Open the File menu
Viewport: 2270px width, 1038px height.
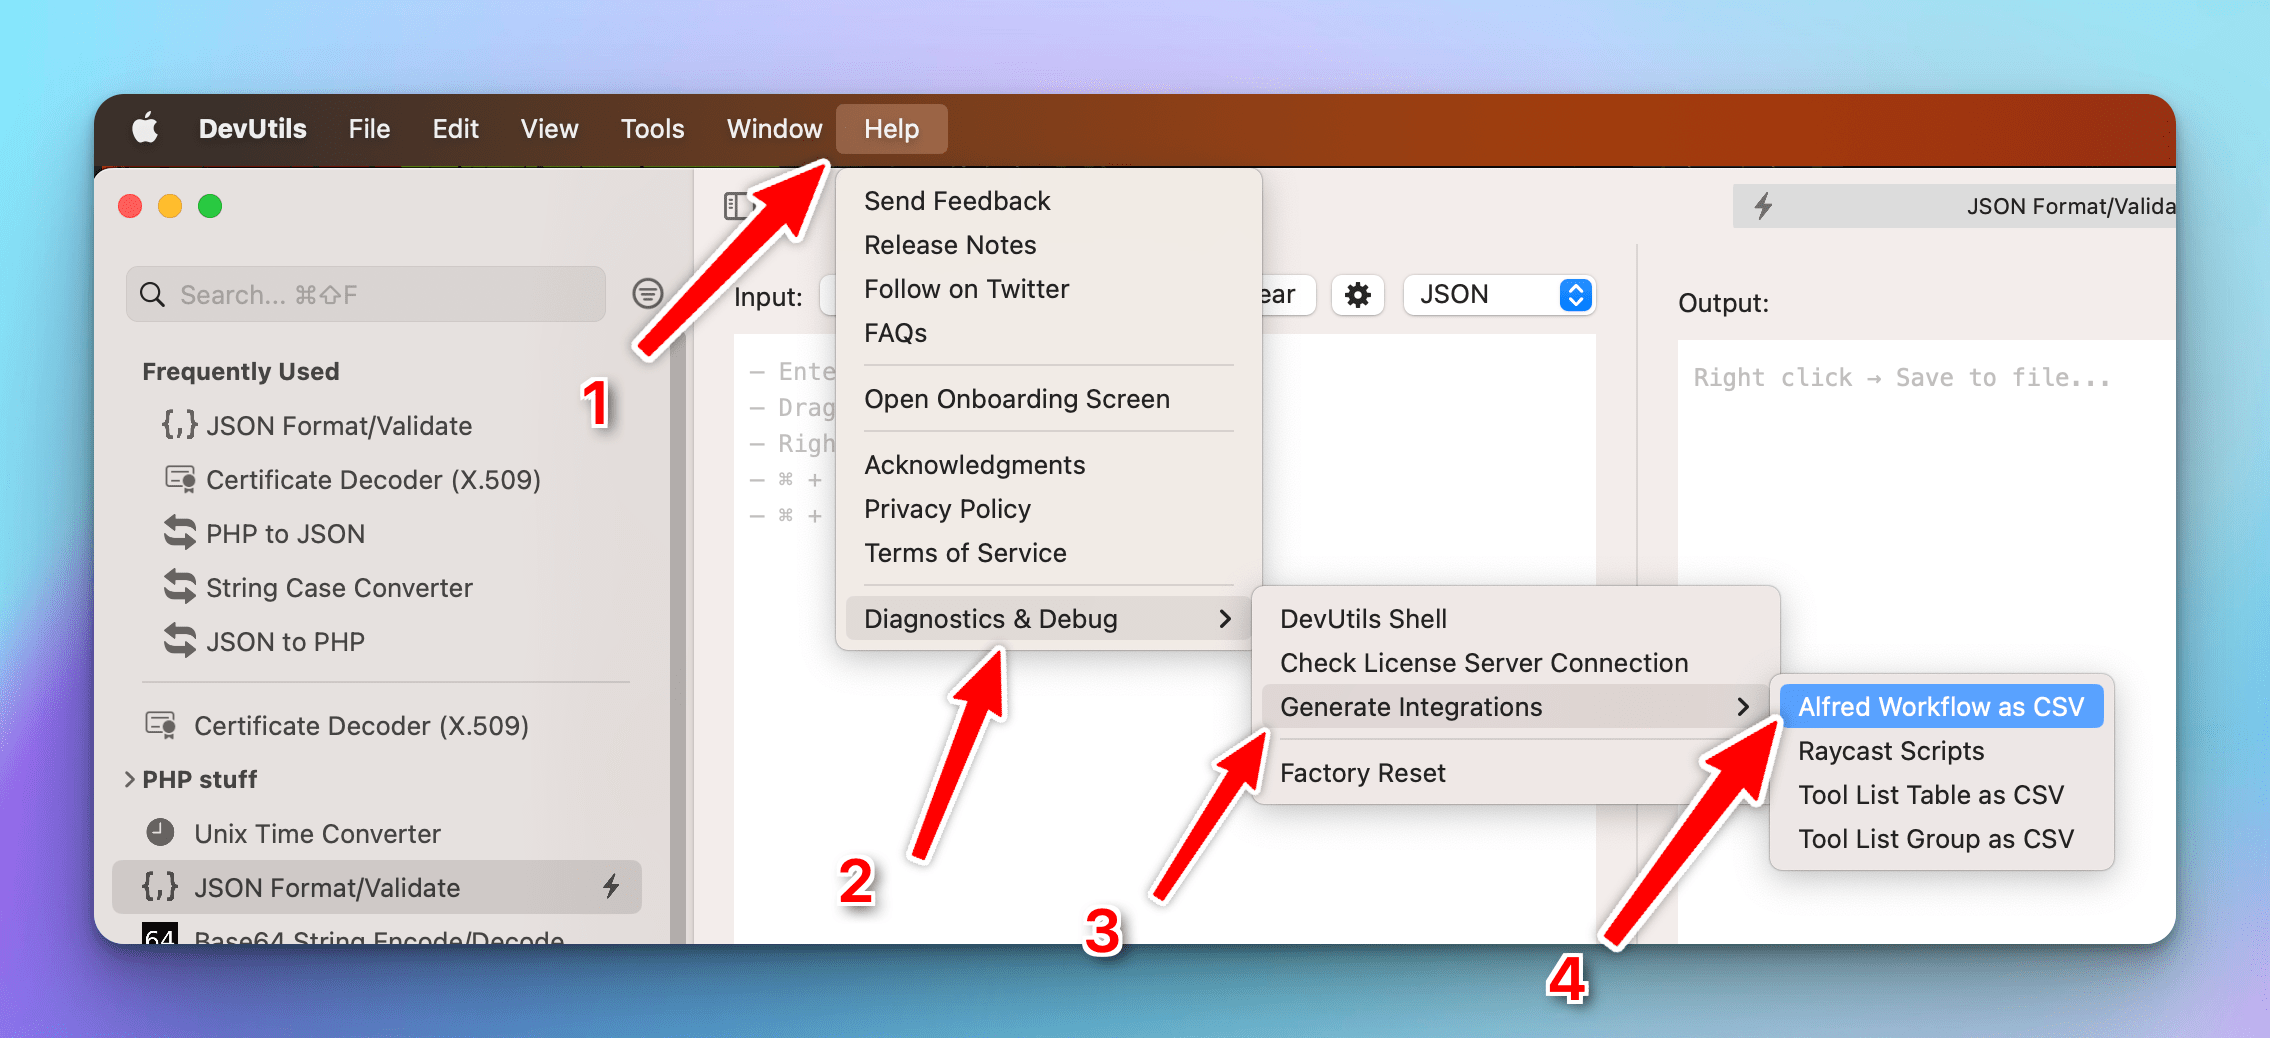(x=369, y=129)
